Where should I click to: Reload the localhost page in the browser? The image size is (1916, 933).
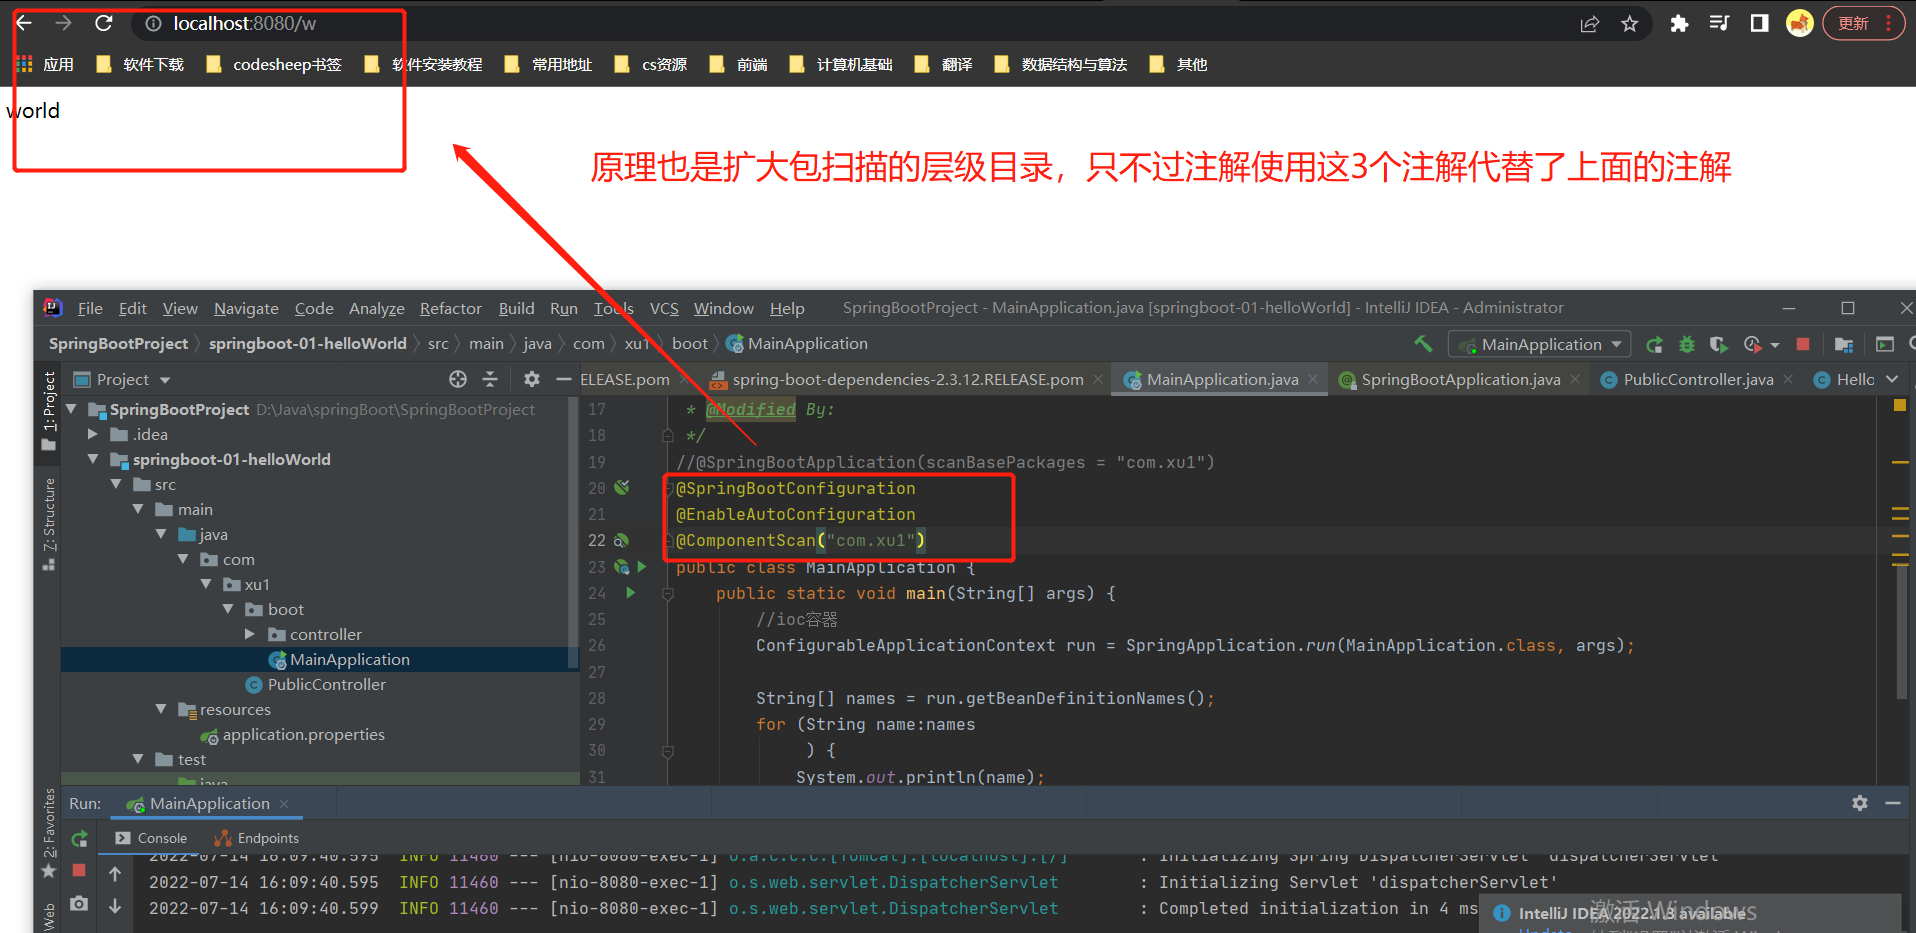tap(104, 23)
